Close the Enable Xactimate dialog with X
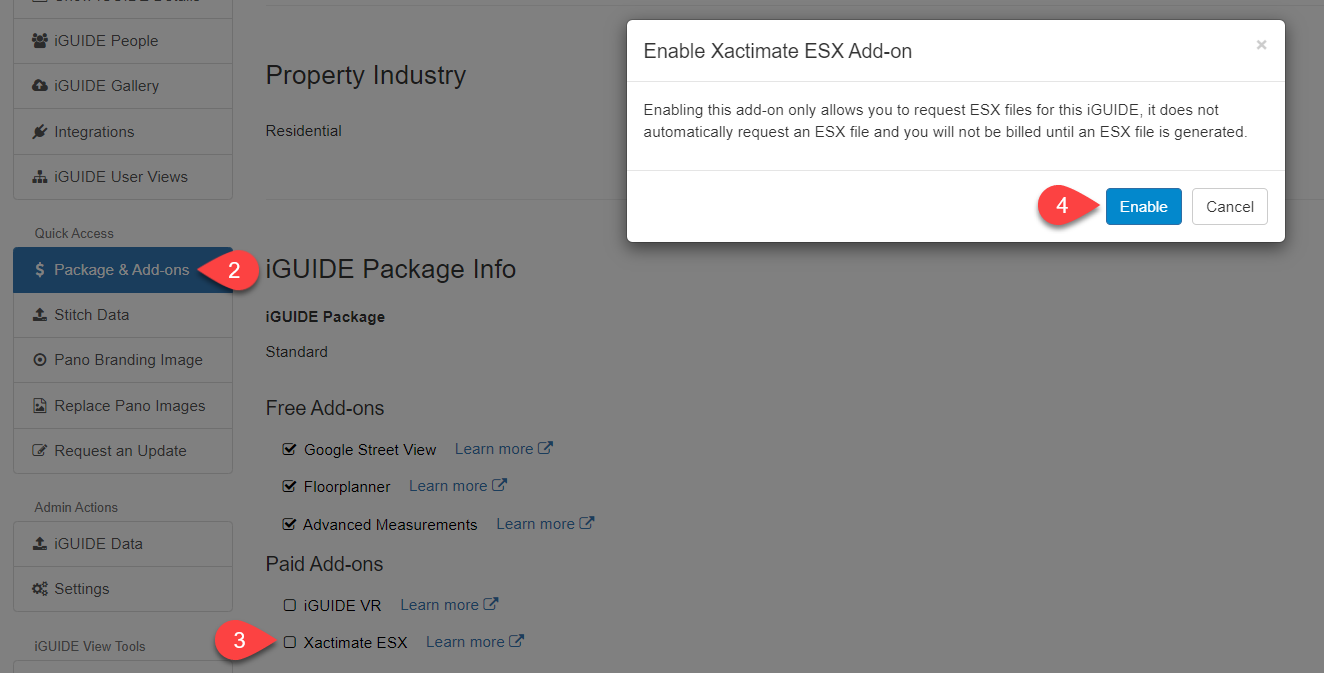This screenshot has height=673, width=1324. [x=1261, y=45]
